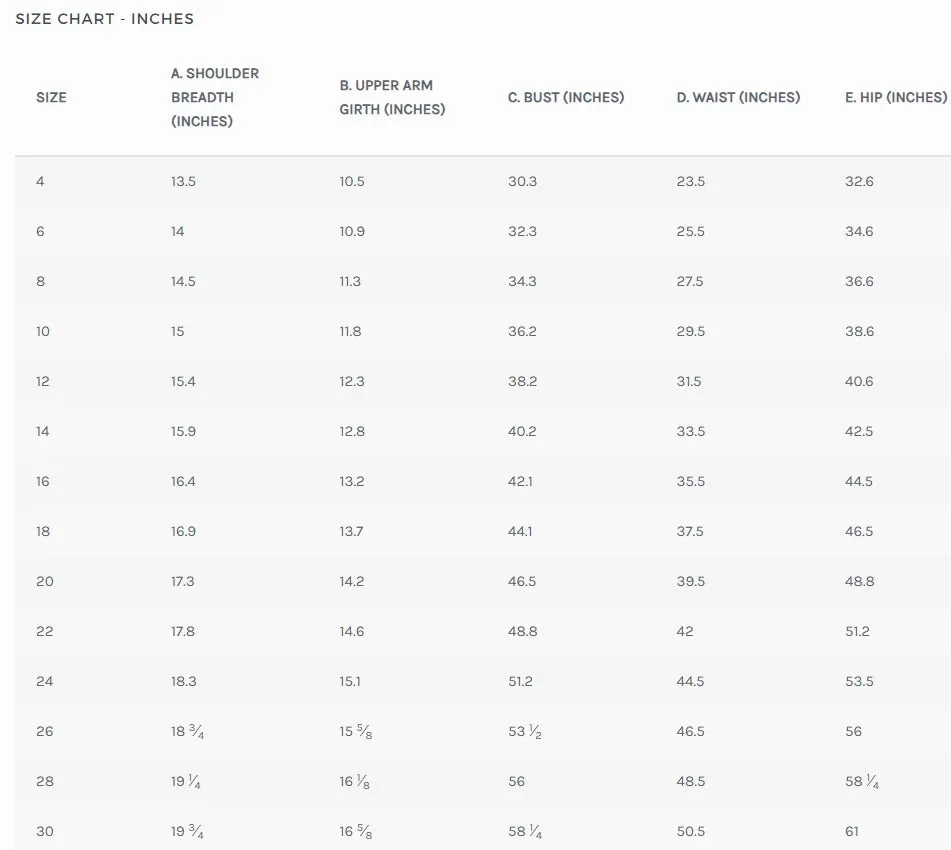Select the A. Shoulder Breadth column header
951x850 pixels.
click(x=215, y=97)
